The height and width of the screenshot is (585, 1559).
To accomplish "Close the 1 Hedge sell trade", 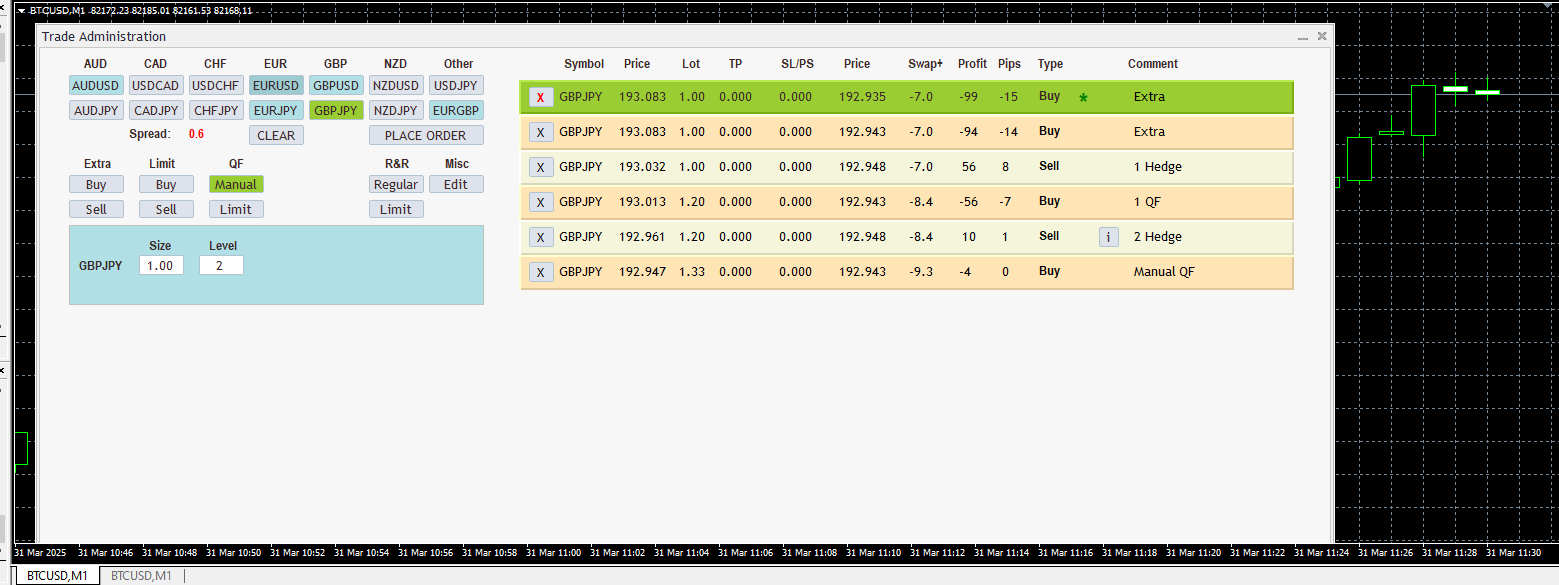I will pyautogui.click(x=541, y=167).
